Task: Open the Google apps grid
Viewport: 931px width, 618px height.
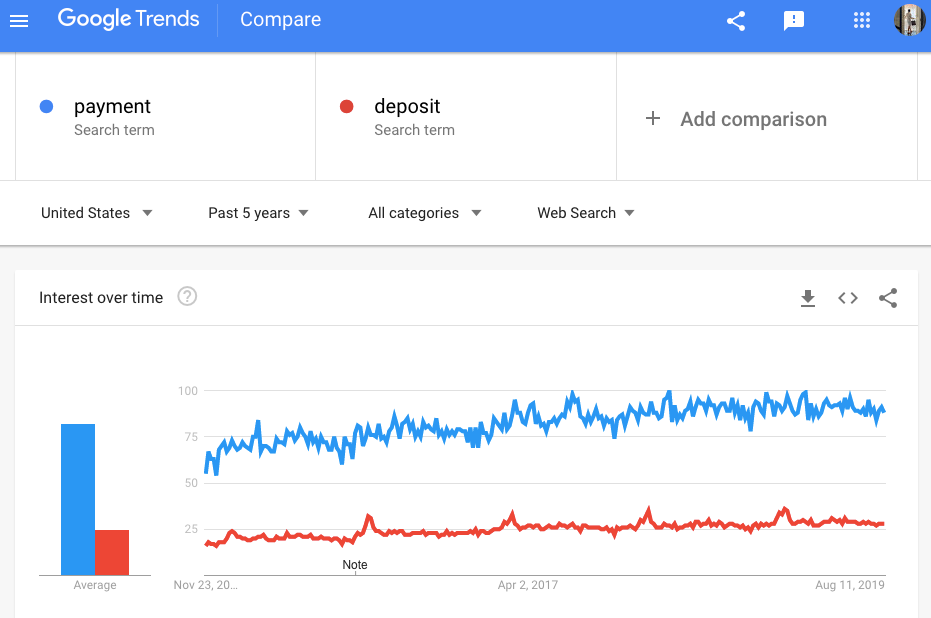Action: click(862, 20)
